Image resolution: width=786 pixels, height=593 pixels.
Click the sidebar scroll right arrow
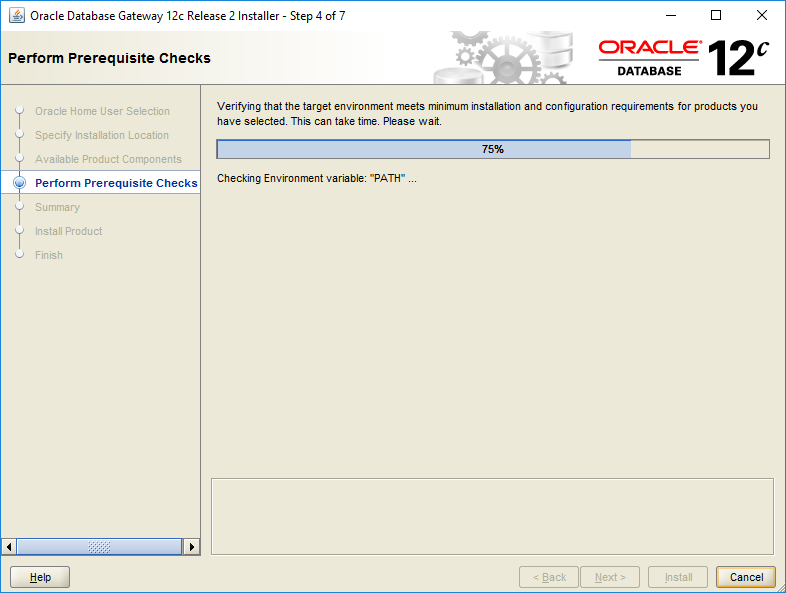[191, 546]
